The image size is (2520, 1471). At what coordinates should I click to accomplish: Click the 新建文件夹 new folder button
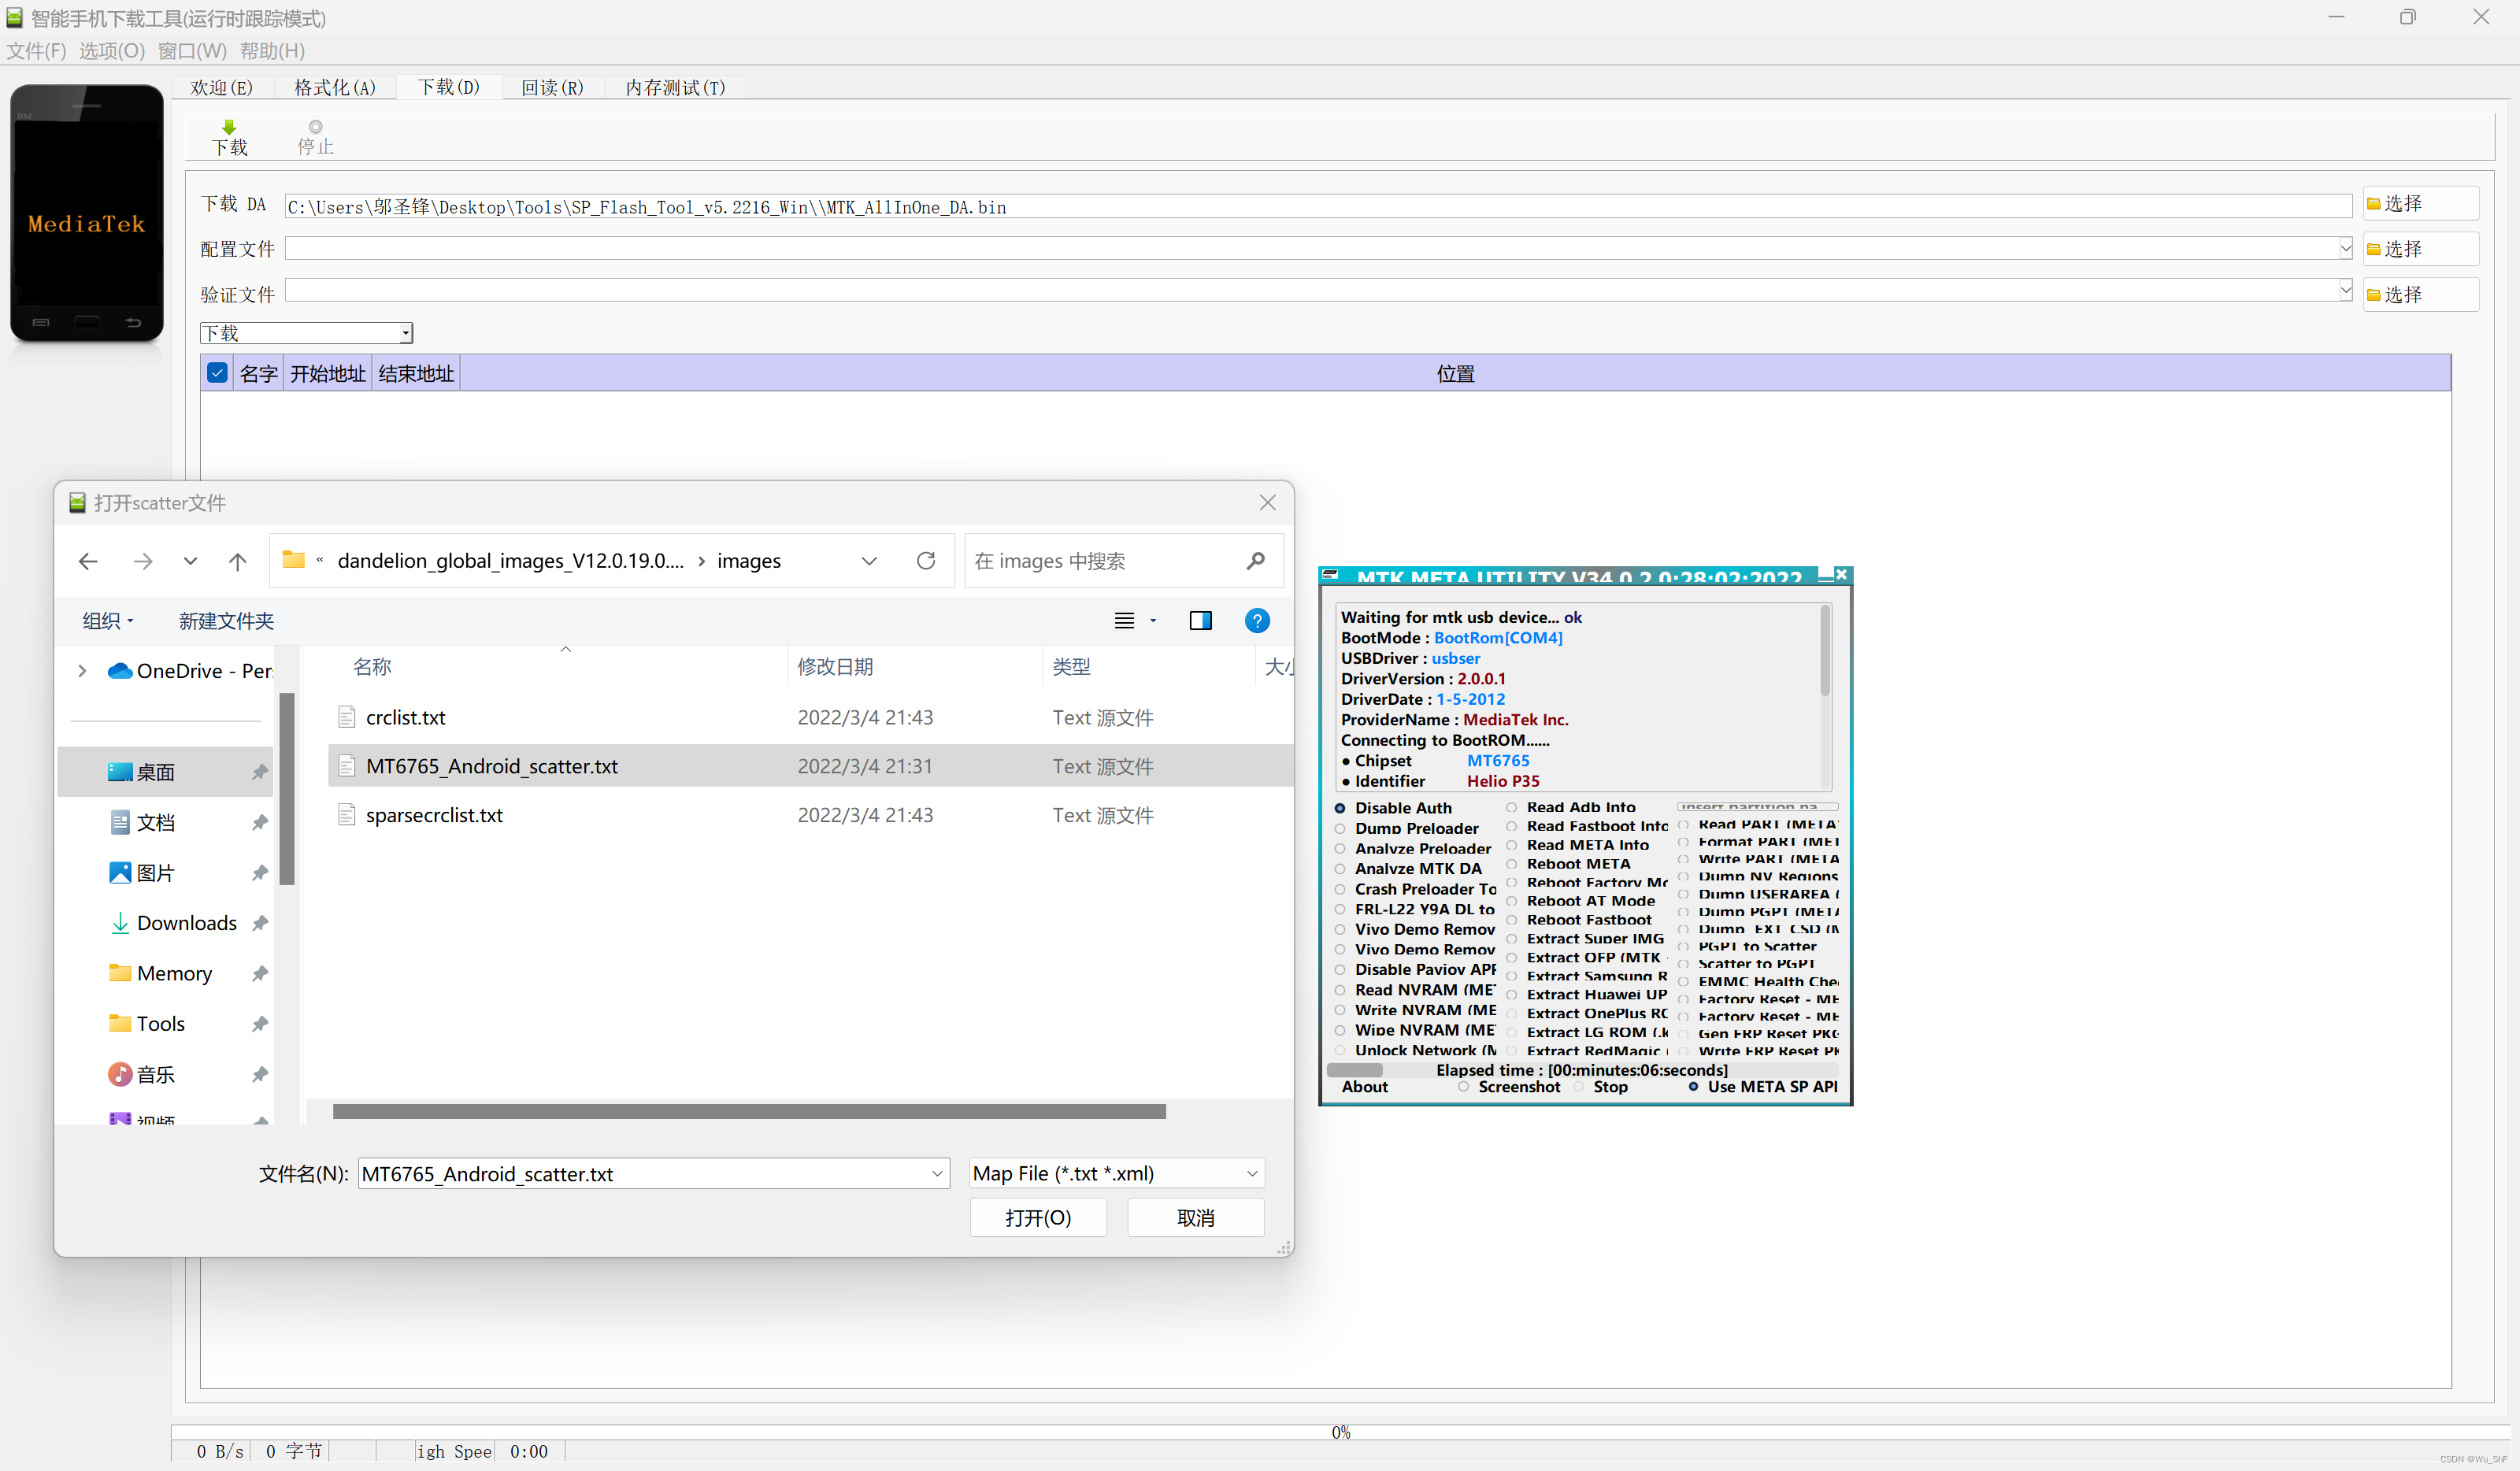pos(226,621)
